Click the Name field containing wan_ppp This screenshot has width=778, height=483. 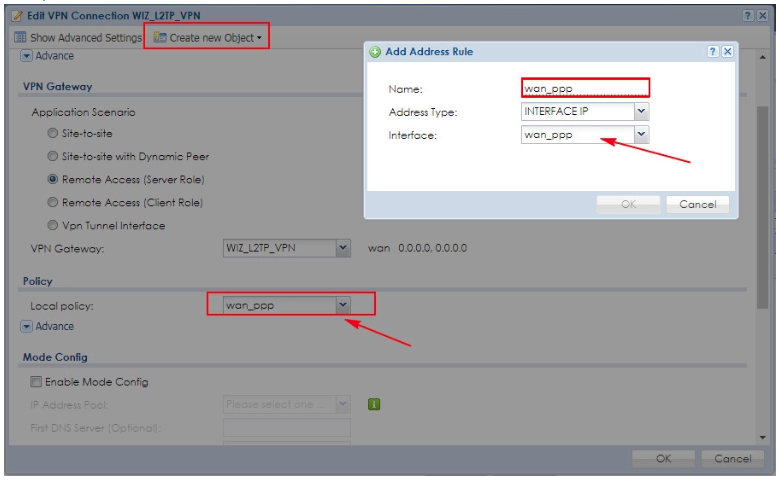585,88
